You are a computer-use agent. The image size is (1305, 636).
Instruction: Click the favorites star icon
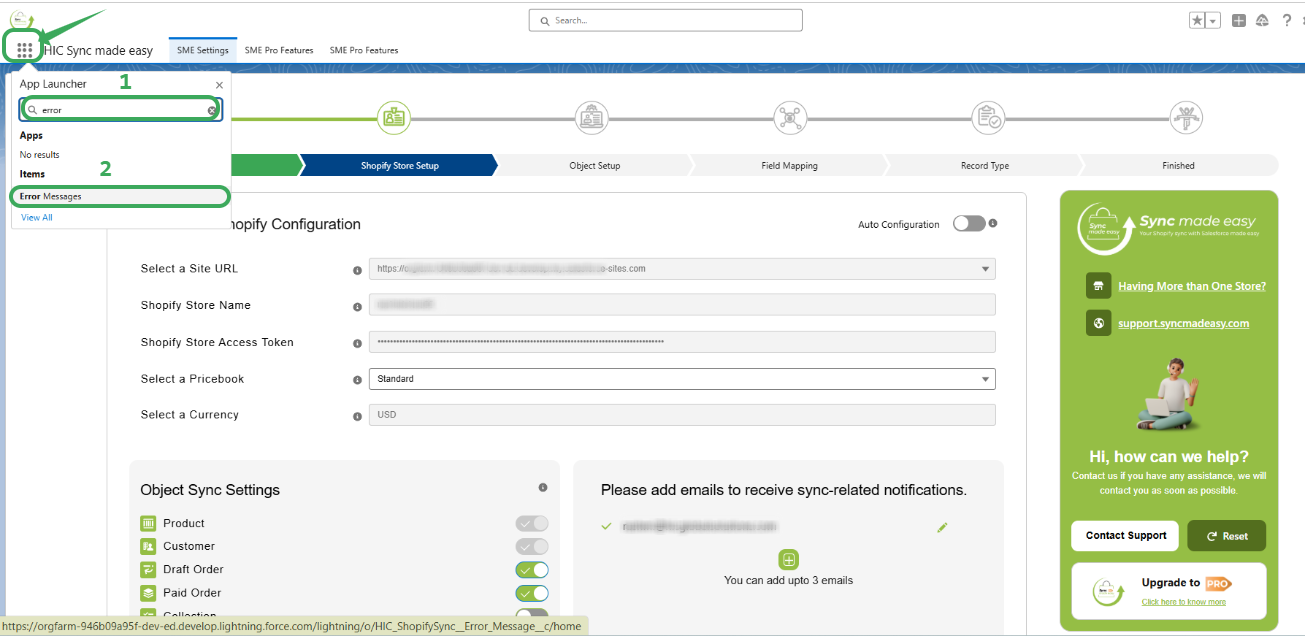click(1197, 20)
